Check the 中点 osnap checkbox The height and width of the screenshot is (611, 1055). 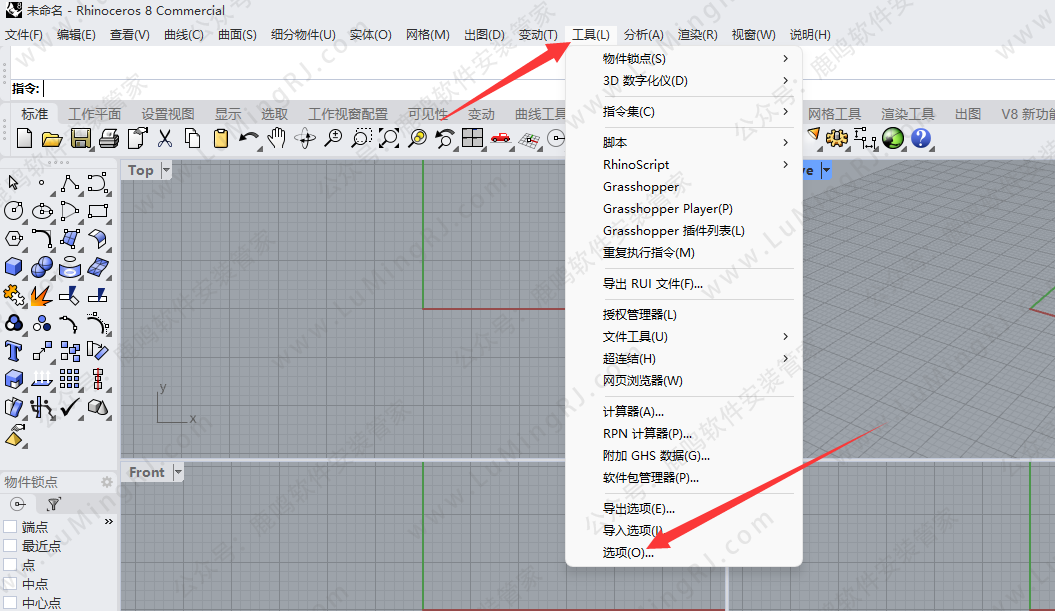10,584
